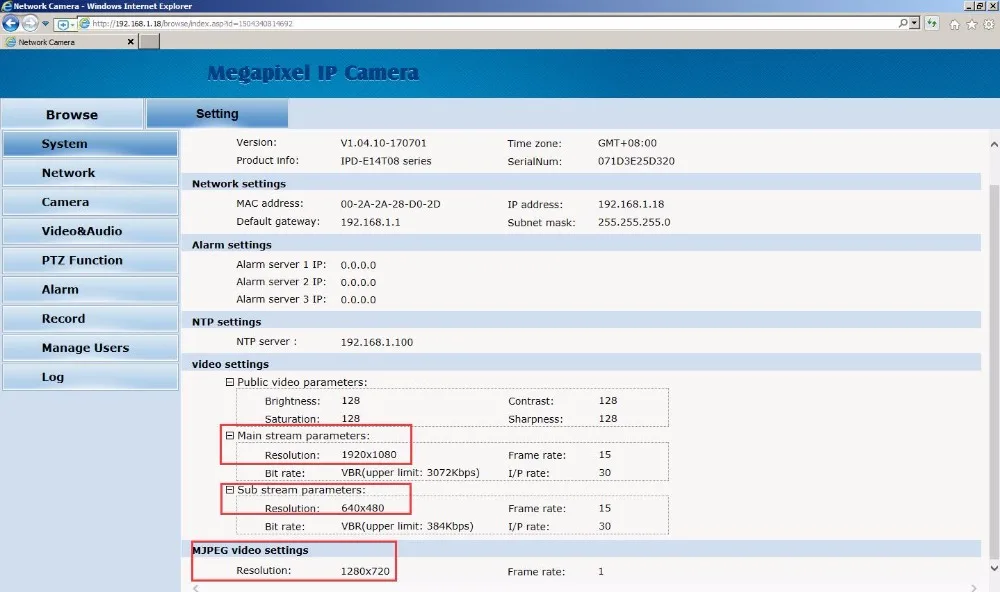Switch to the Setting tab
This screenshot has height=592, width=1000.
[x=217, y=114]
